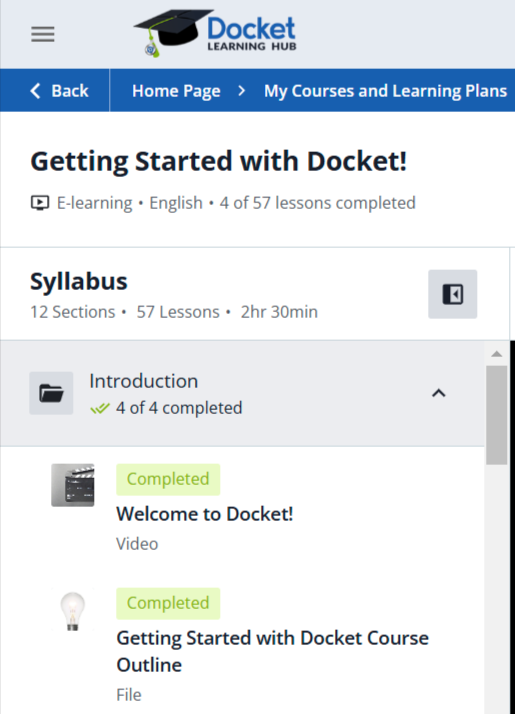Click the double checkmark completion icon
Screen dimensions: 515x714
(100, 408)
